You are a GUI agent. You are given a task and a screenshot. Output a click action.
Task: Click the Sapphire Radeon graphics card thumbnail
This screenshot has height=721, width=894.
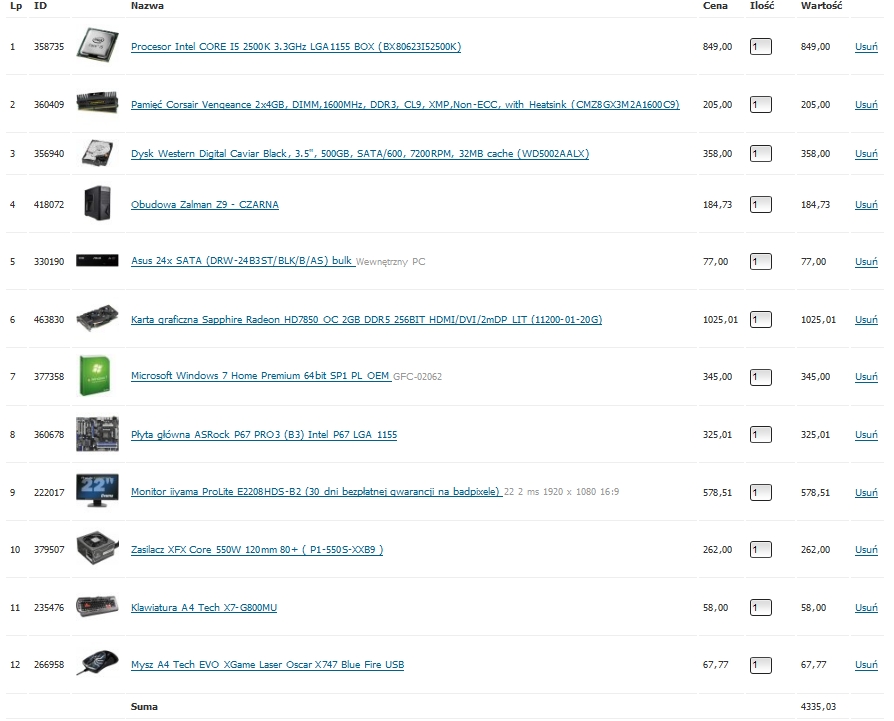[97, 318]
